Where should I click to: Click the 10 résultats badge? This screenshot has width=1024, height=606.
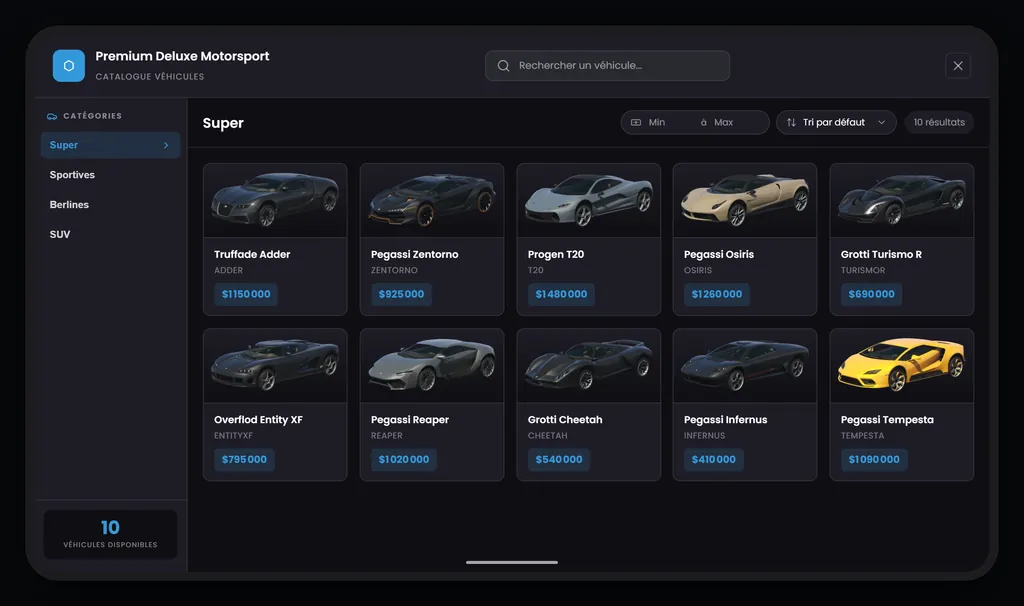939,123
